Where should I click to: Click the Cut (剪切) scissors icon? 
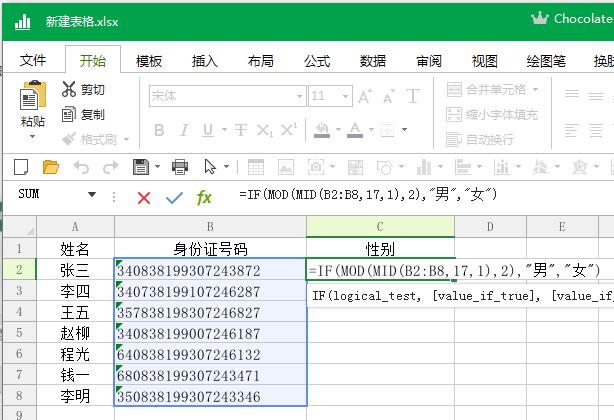tap(69, 89)
